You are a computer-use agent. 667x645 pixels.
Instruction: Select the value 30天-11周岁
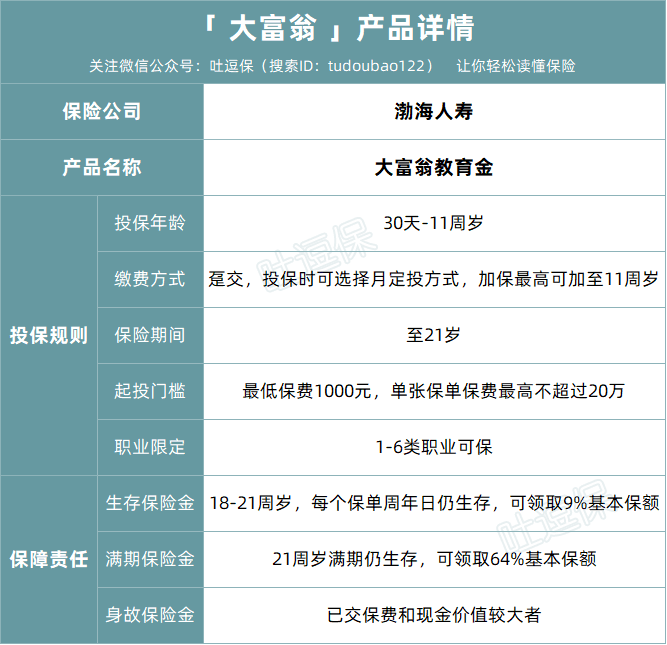(x=434, y=223)
